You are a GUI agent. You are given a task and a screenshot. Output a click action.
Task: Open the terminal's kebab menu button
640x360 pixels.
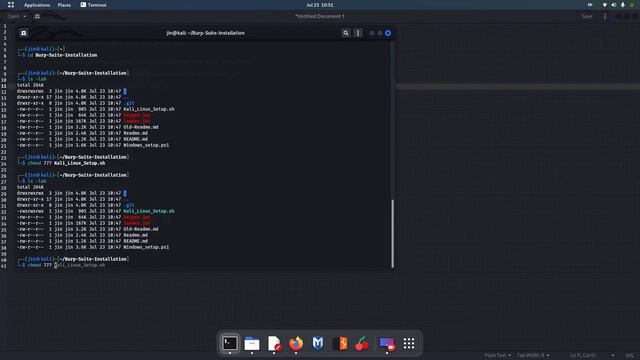coord(358,33)
